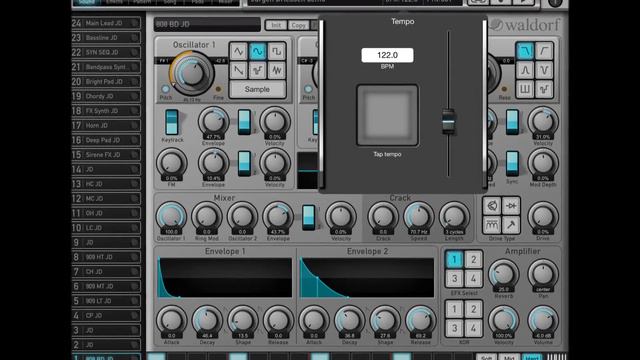Select the sample-and-hold waveform in Oscillator 1

pos(258,70)
